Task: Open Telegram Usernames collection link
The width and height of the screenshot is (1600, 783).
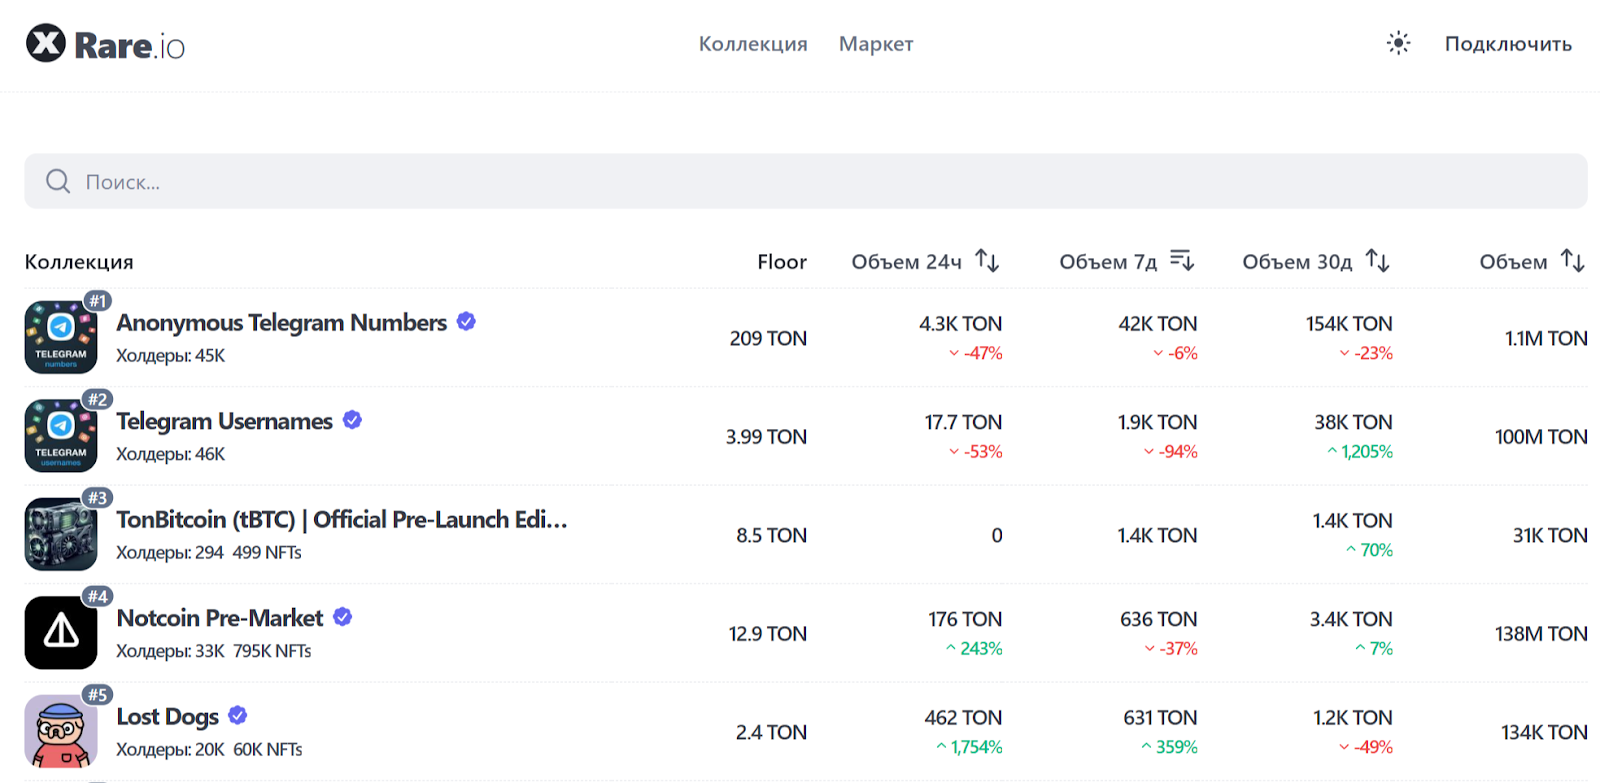Action: click(225, 421)
